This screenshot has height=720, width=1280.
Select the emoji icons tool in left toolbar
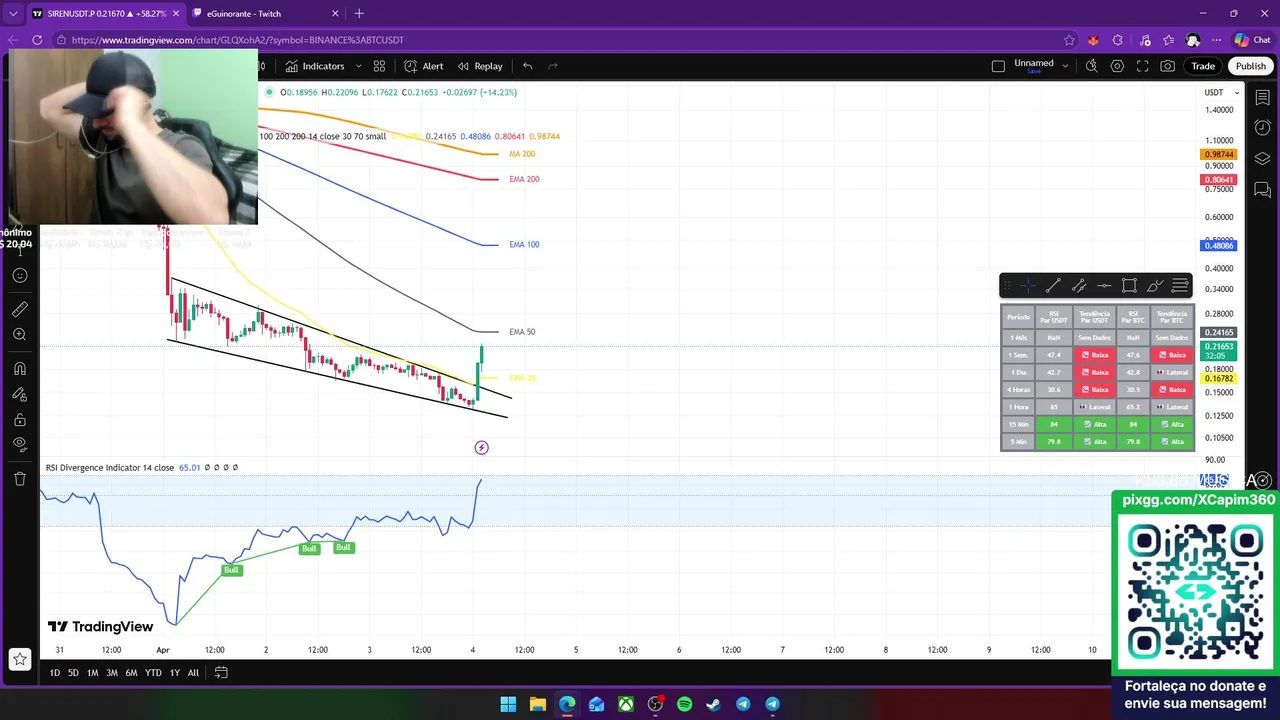coord(19,275)
